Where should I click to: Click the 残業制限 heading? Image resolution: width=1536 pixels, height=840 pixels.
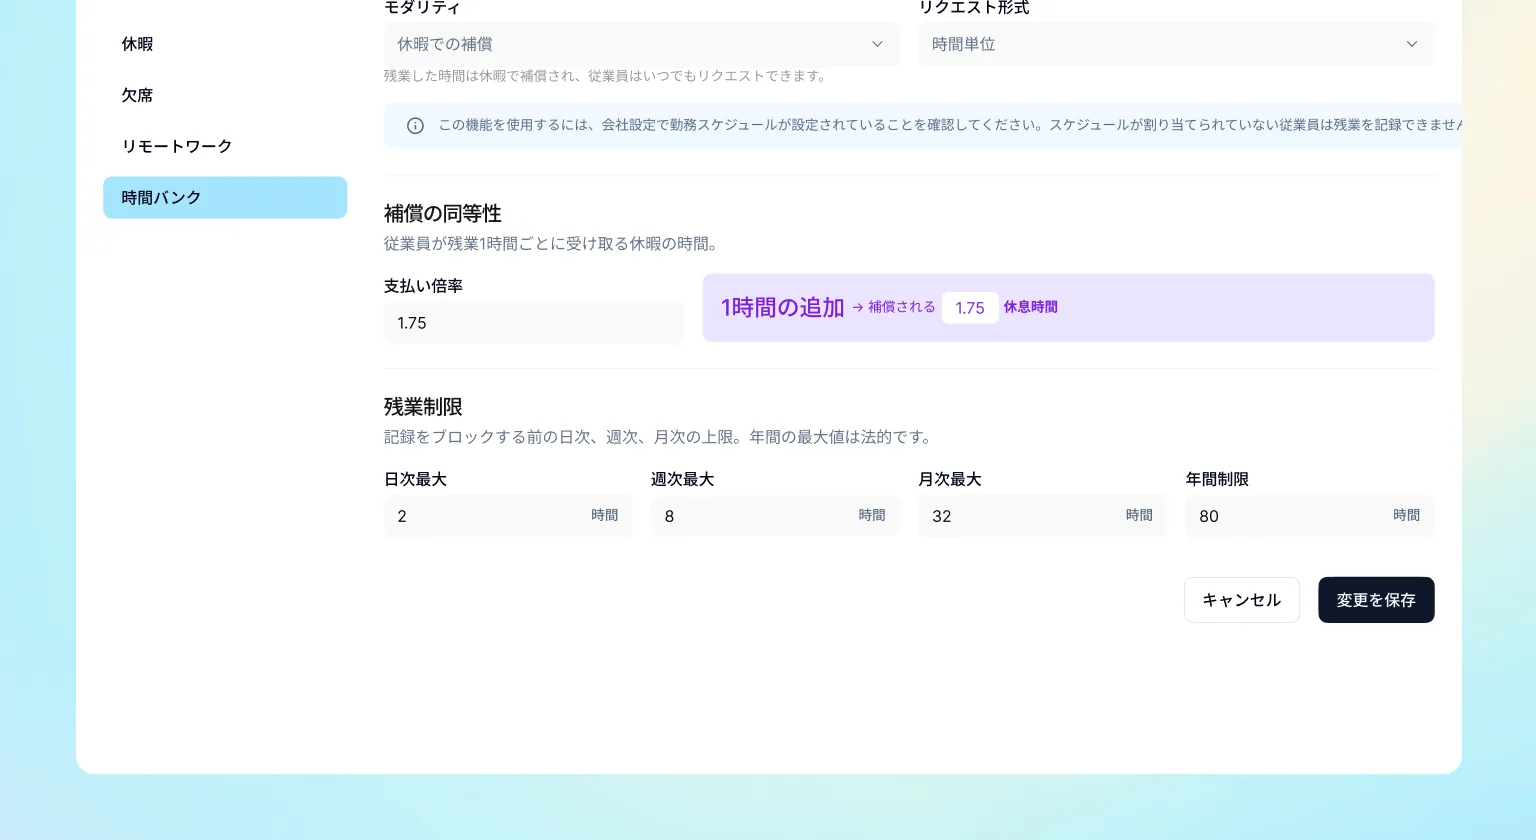tap(423, 407)
